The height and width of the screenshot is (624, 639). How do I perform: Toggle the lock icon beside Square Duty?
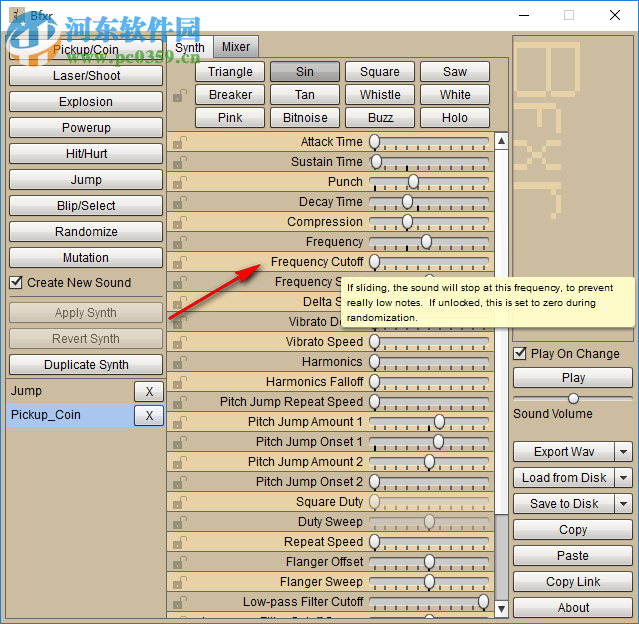click(180, 502)
